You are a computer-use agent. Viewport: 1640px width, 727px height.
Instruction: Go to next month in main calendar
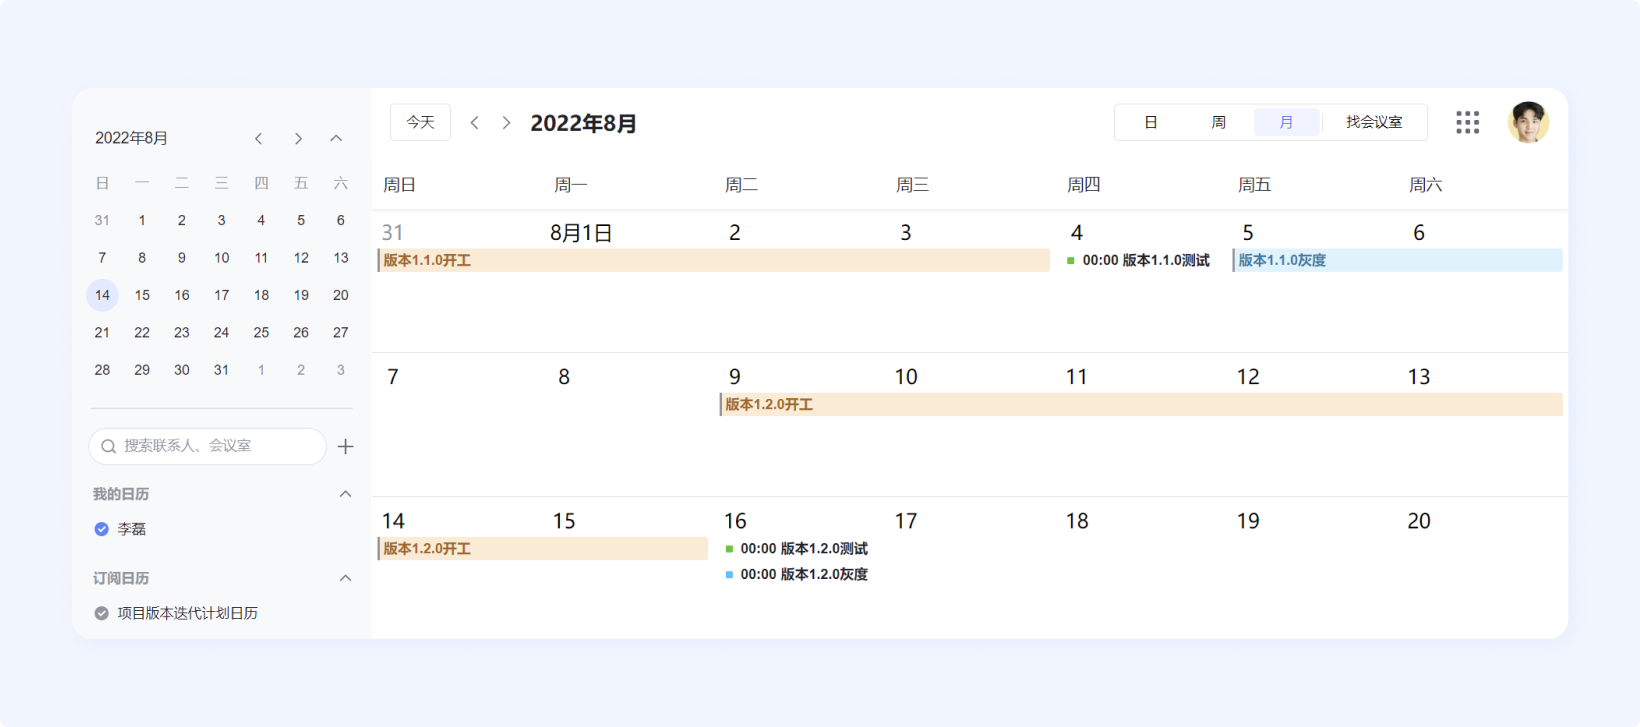click(506, 122)
